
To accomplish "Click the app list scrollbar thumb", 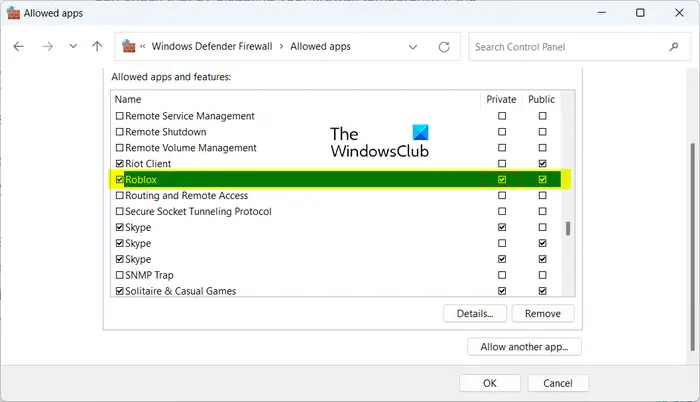I will (x=568, y=228).
